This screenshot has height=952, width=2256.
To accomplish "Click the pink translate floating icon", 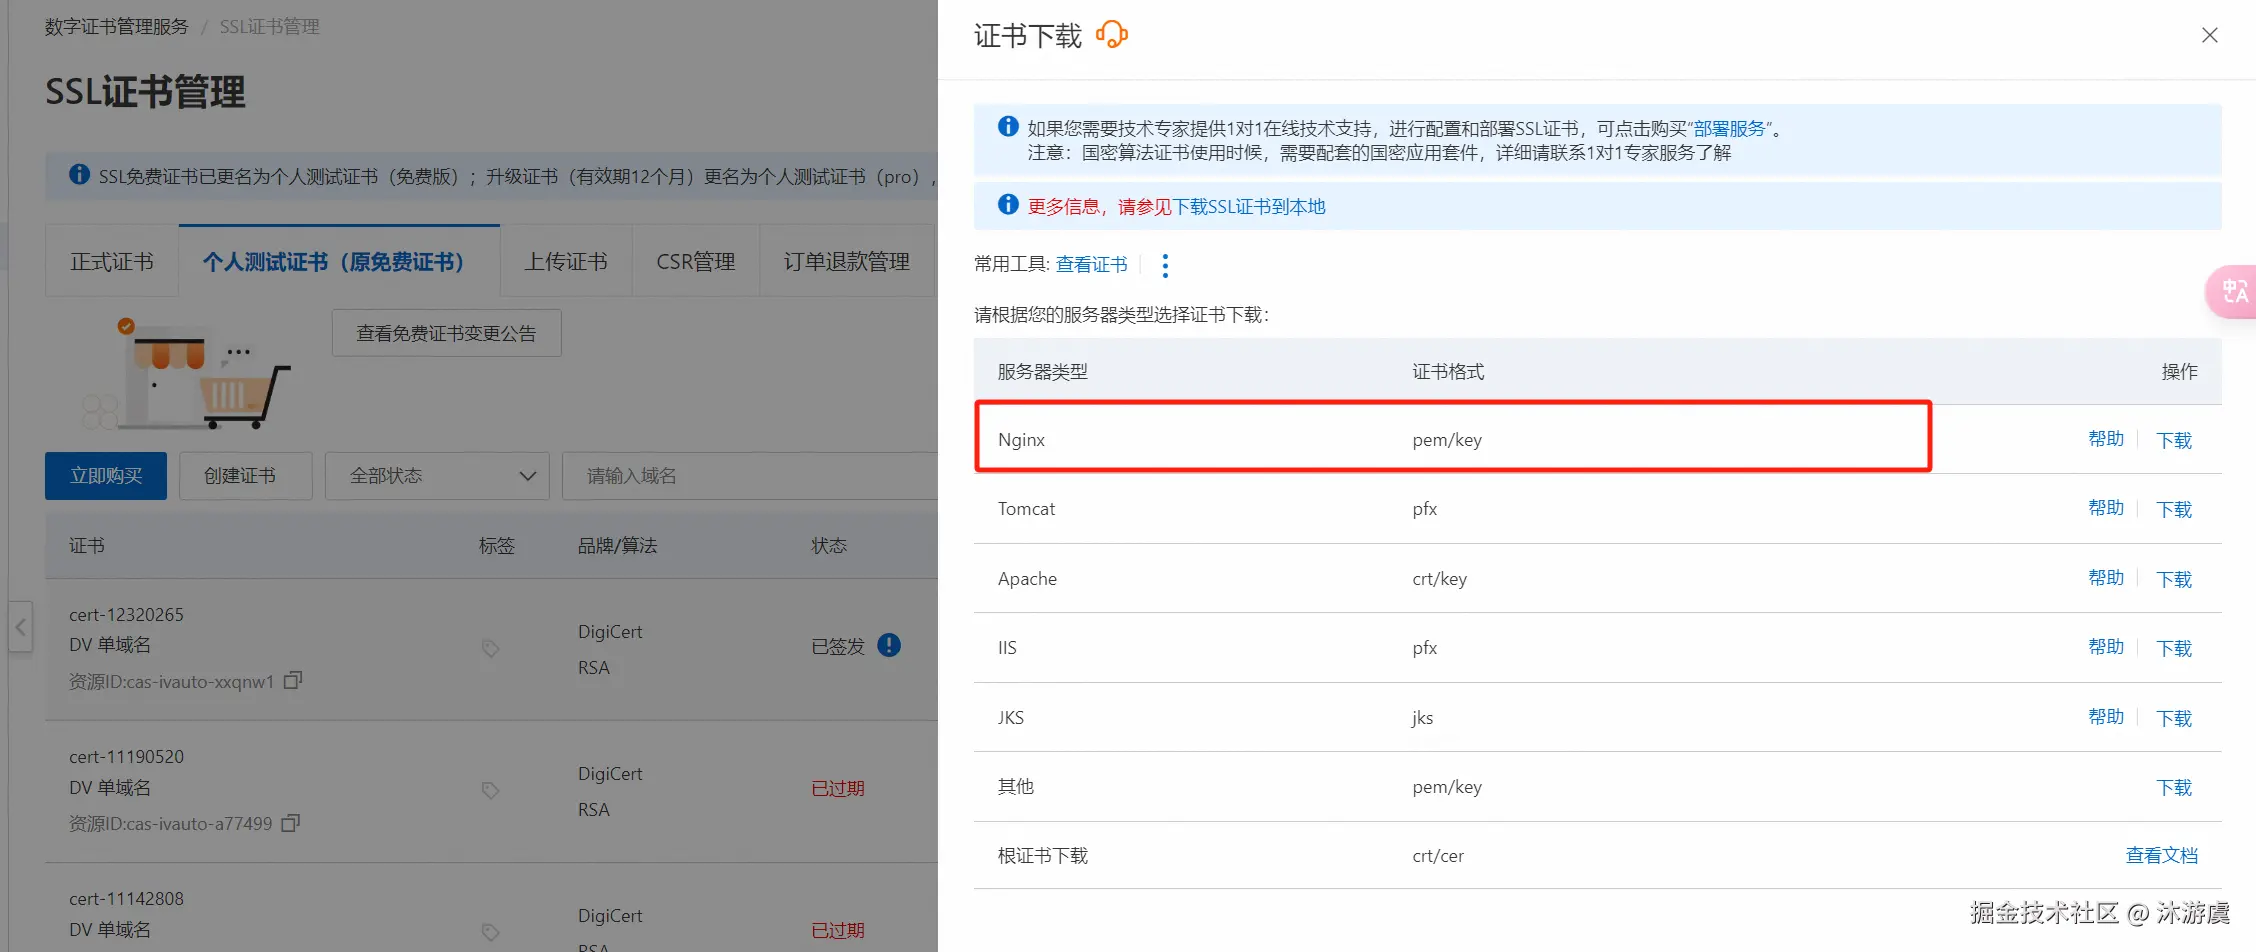I will click(x=2233, y=291).
